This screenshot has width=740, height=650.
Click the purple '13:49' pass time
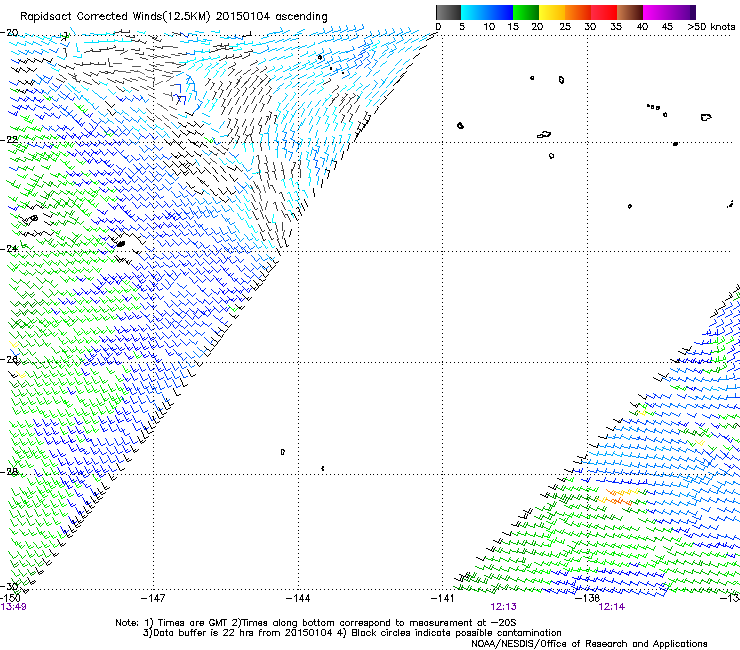point(13,607)
